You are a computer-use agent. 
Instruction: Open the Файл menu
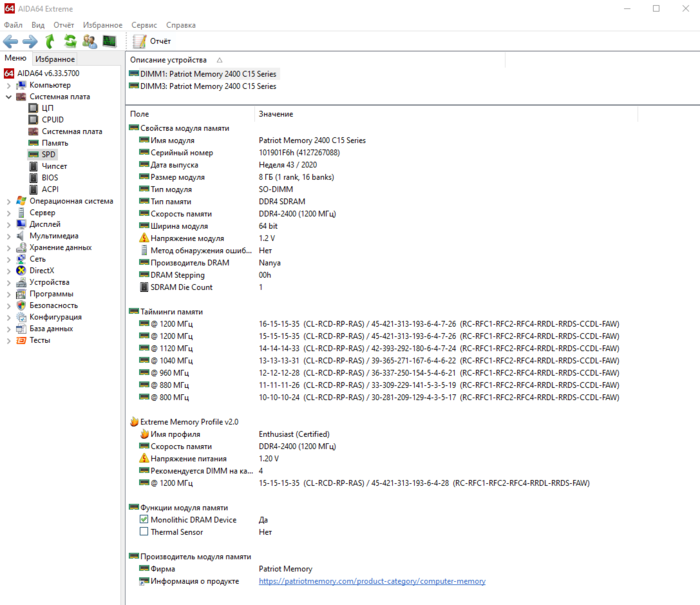13,25
